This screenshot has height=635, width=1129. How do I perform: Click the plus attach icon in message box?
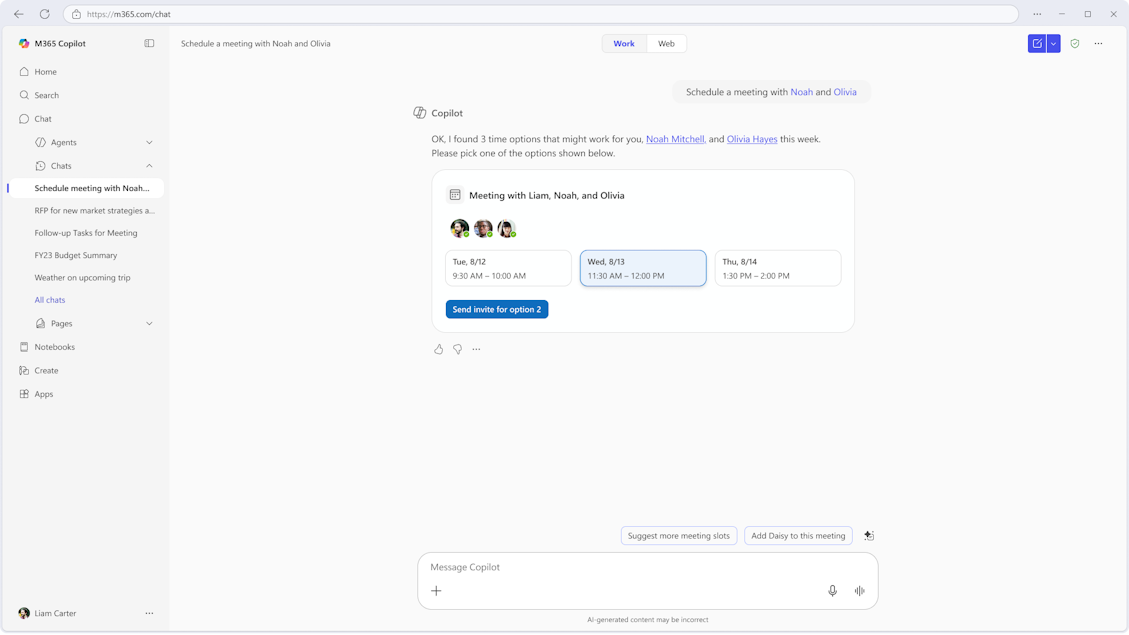[x=436, y=591]
